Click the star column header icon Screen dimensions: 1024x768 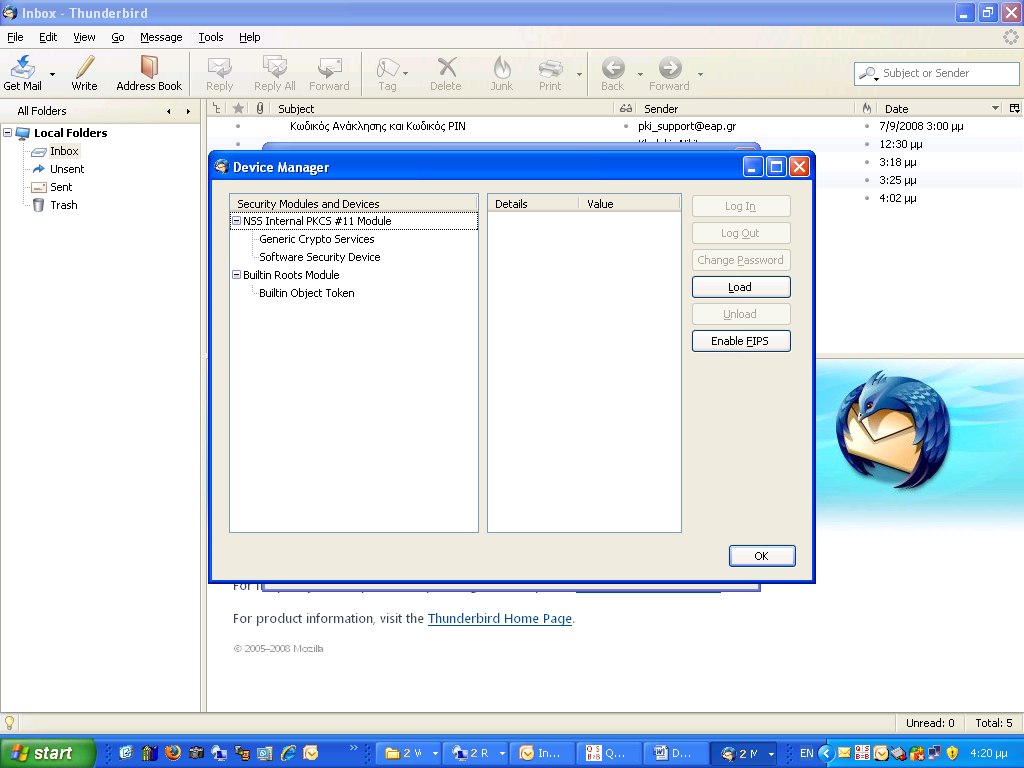238,108
